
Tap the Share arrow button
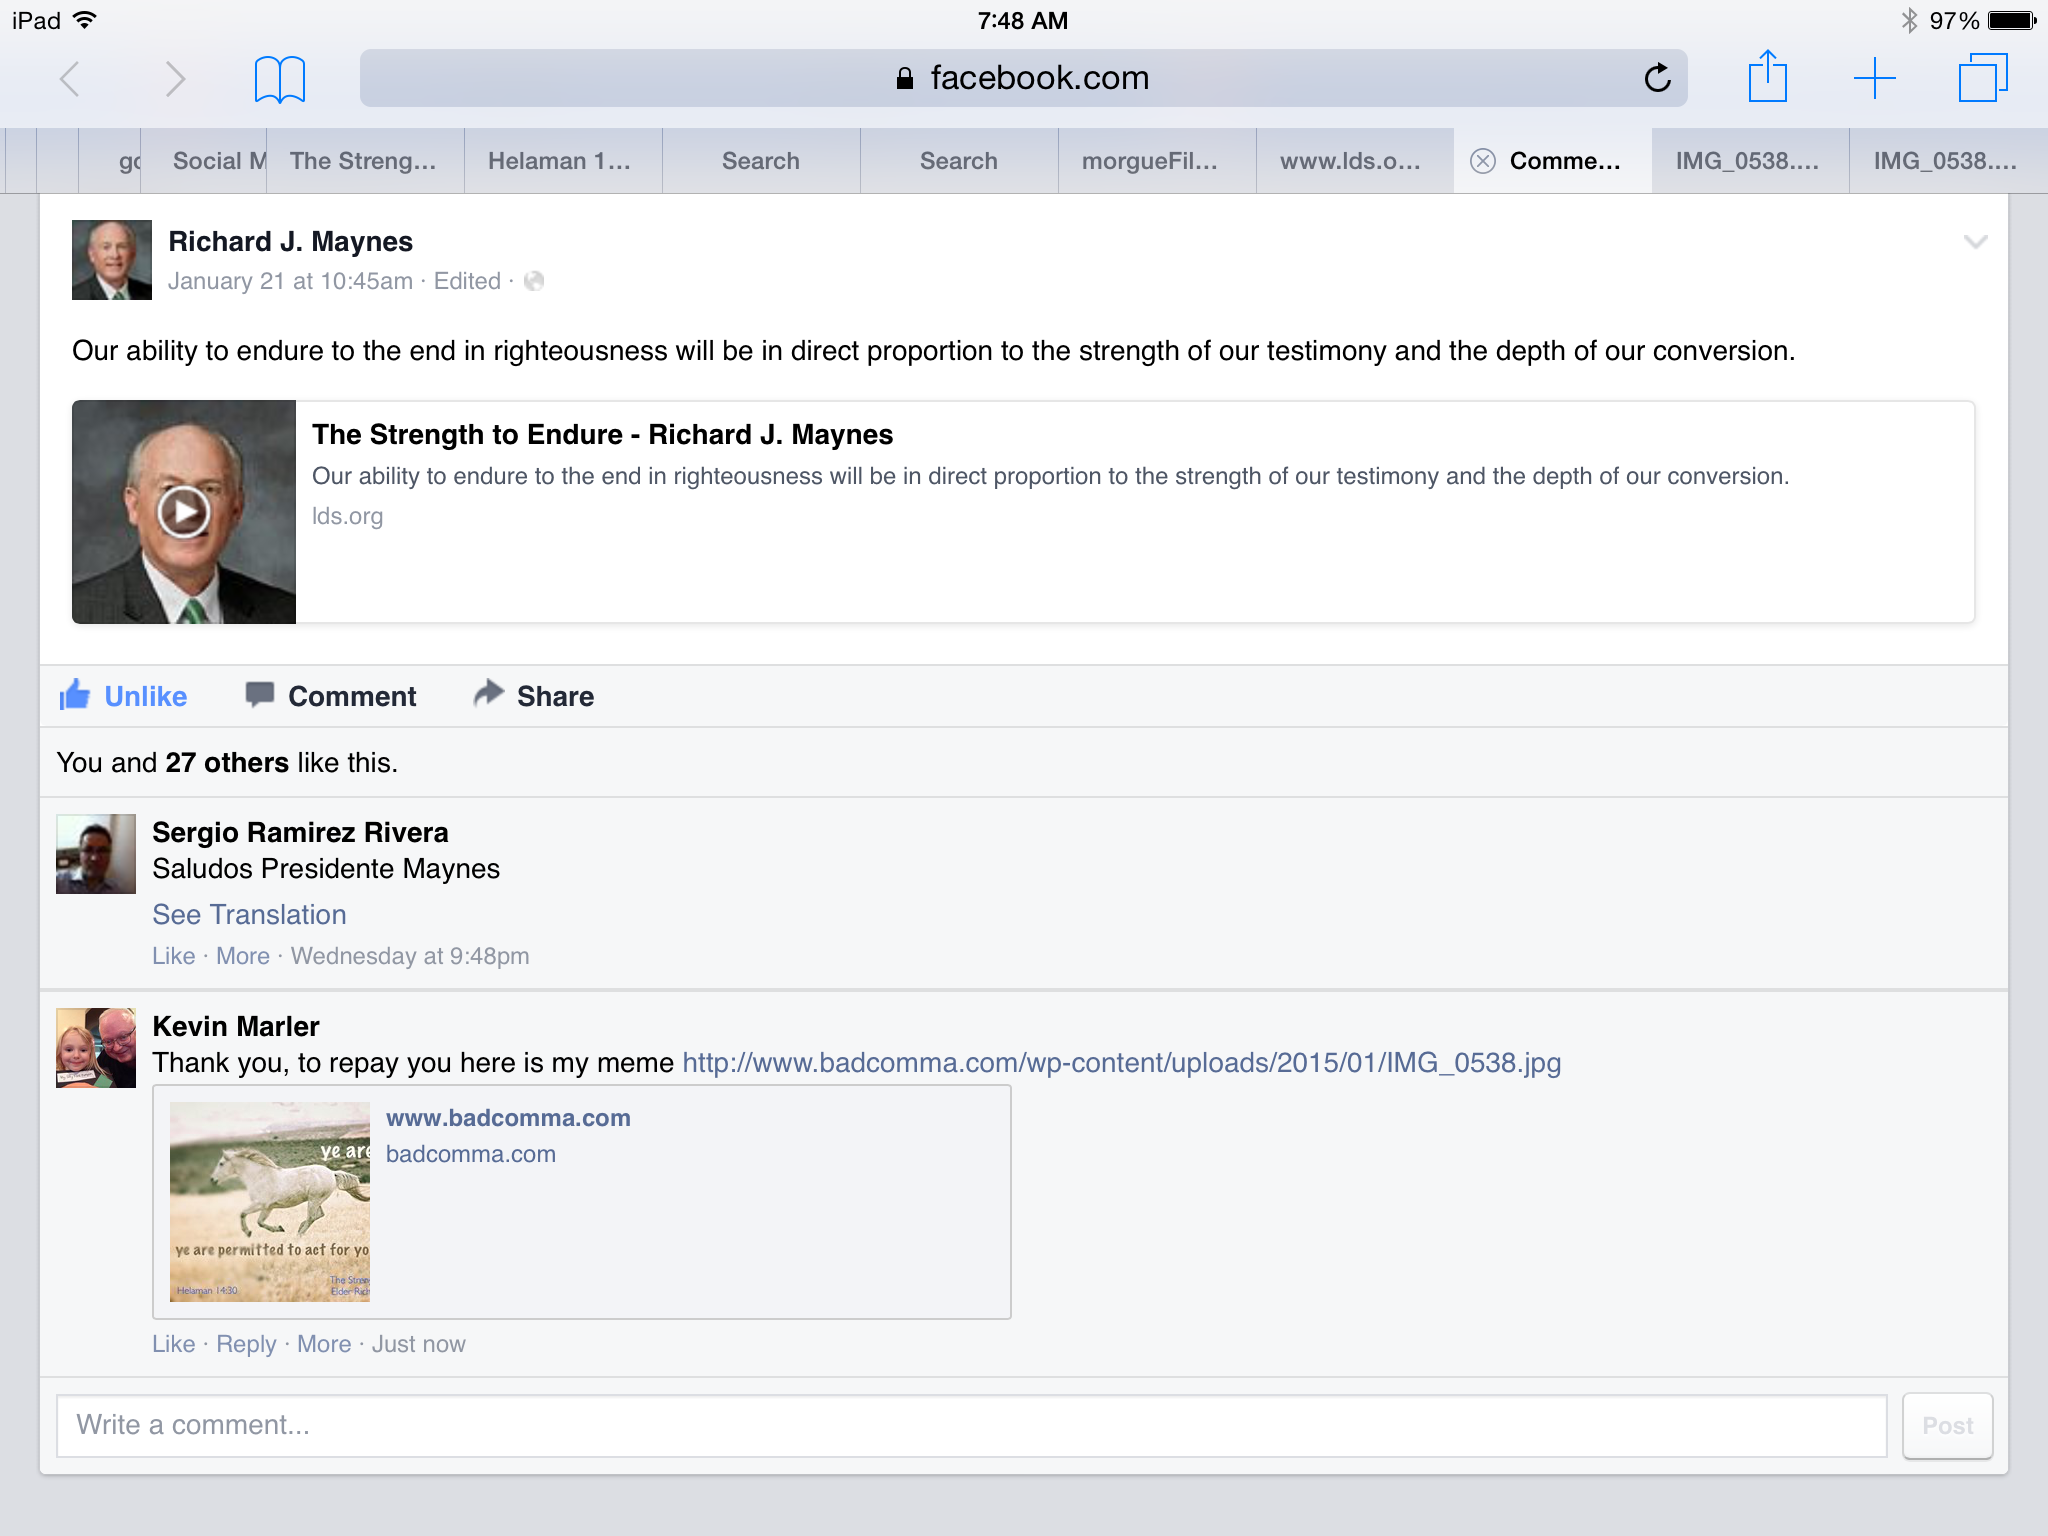click(534, 696)
